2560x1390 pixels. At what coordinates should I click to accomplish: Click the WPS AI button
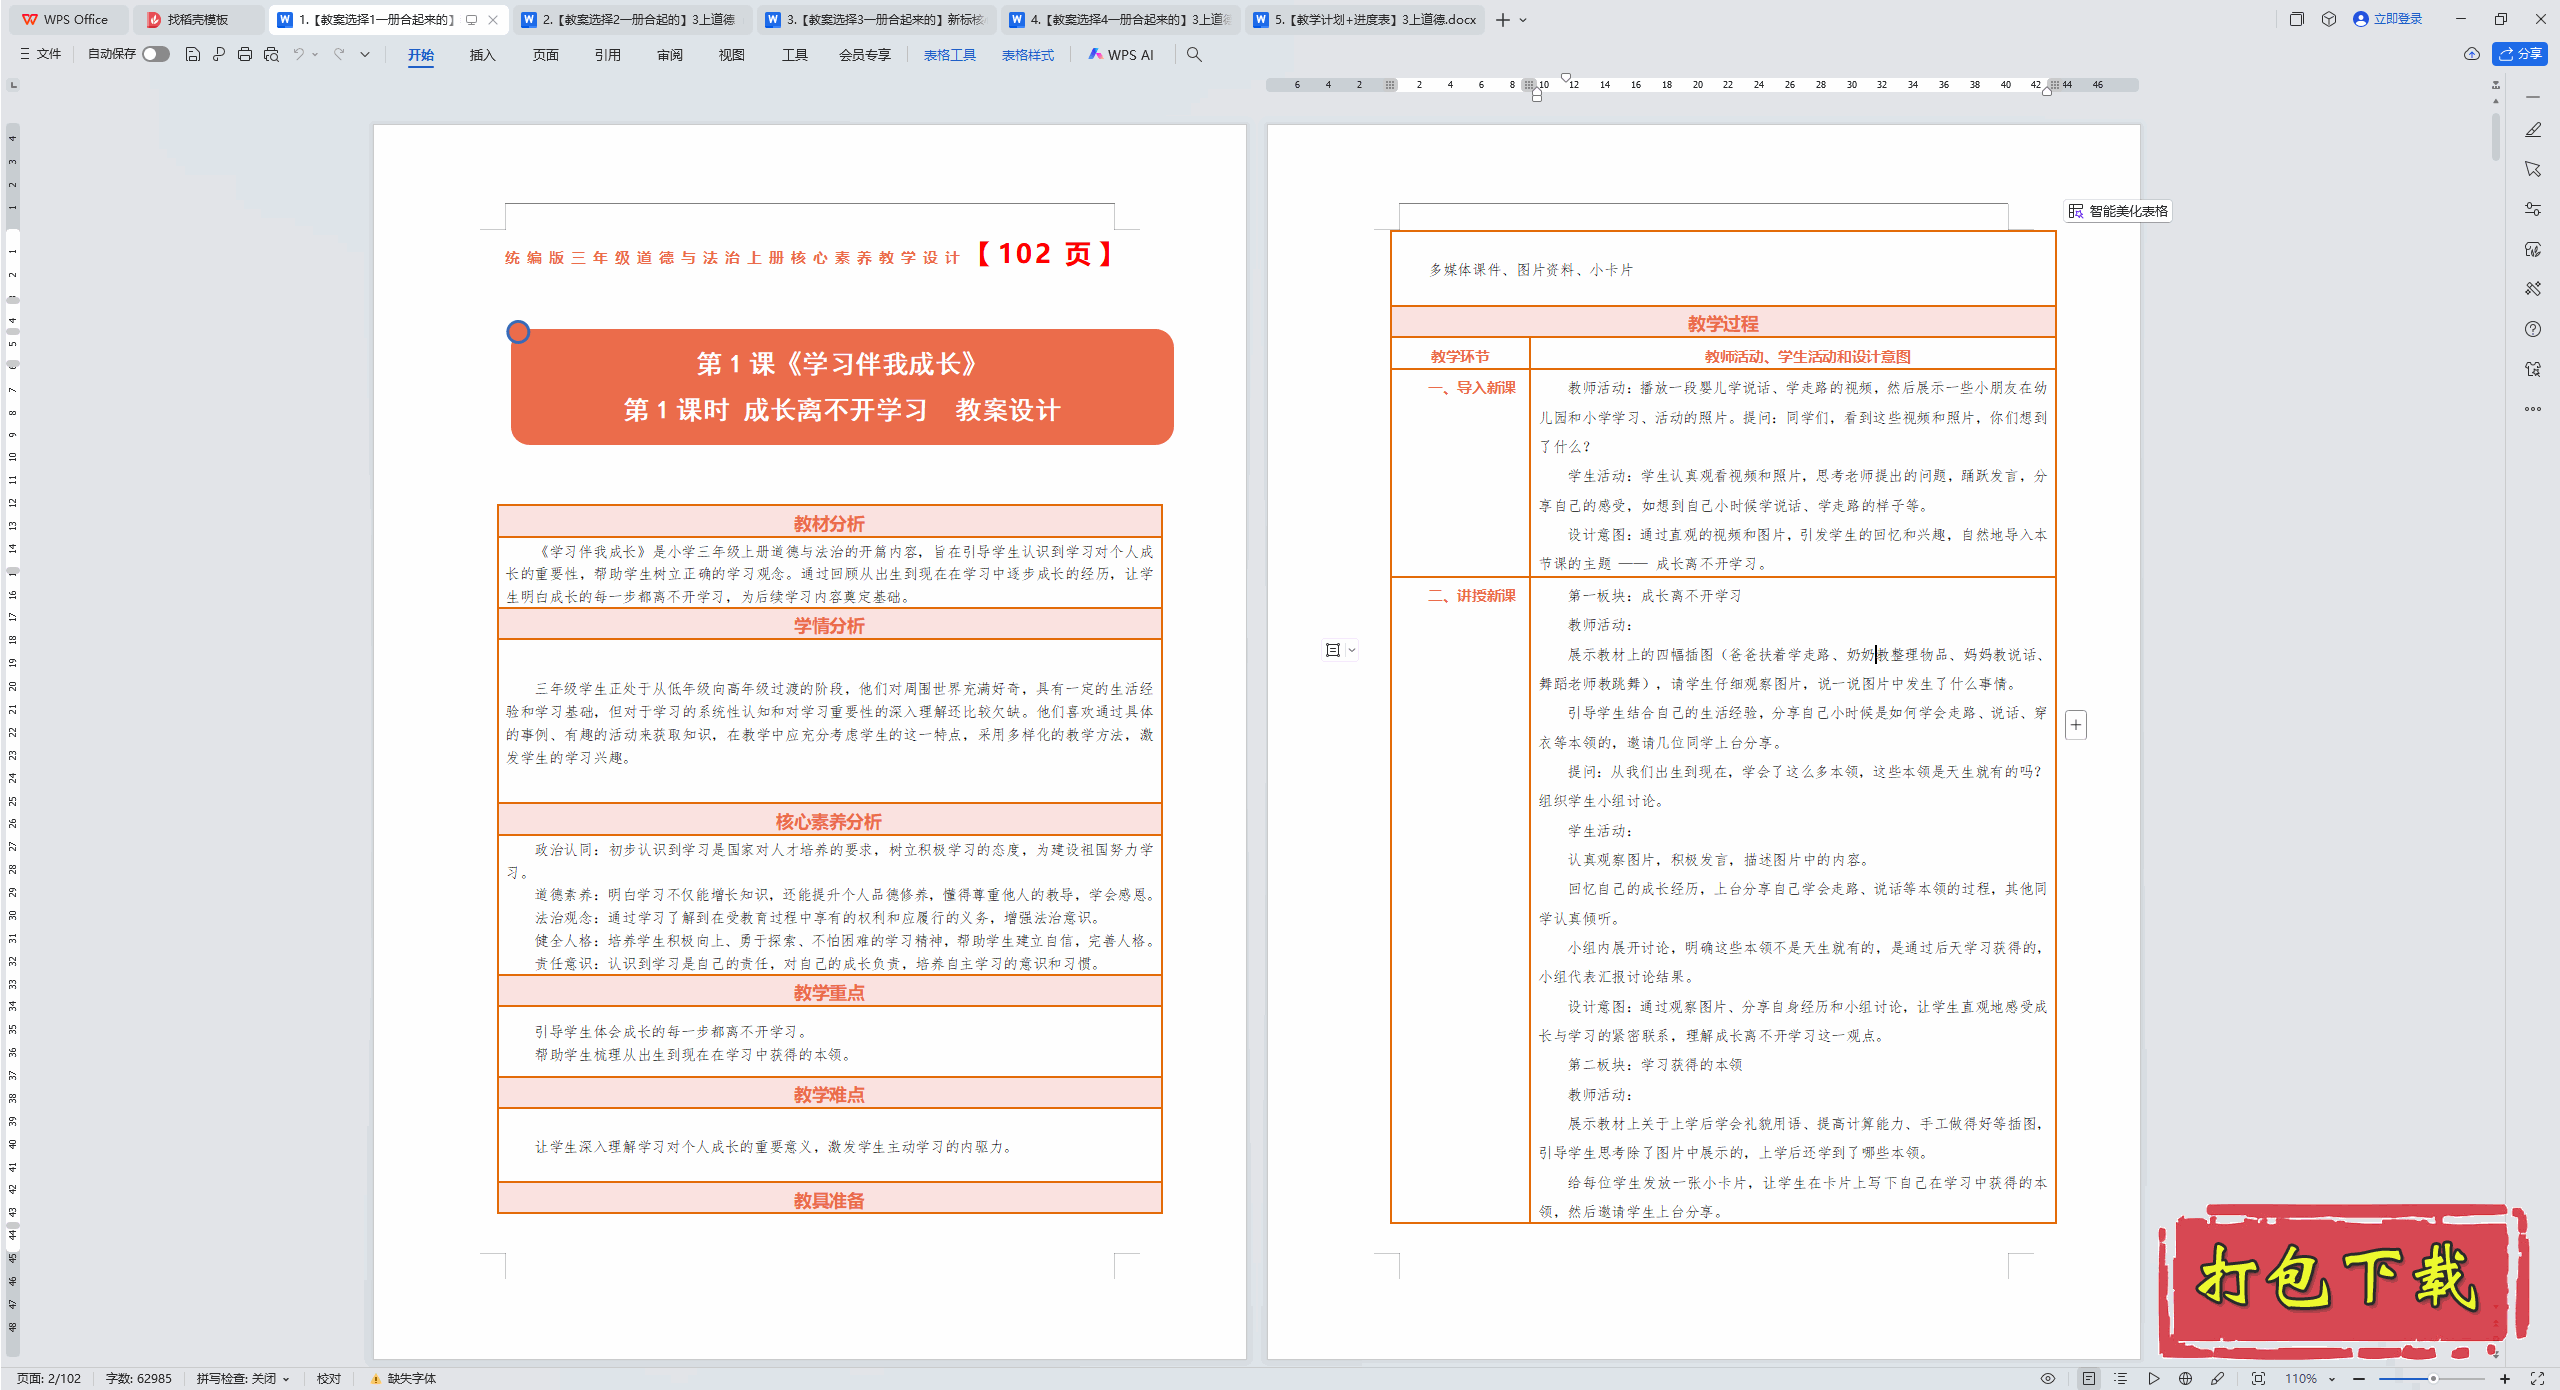pos(1121,54)
